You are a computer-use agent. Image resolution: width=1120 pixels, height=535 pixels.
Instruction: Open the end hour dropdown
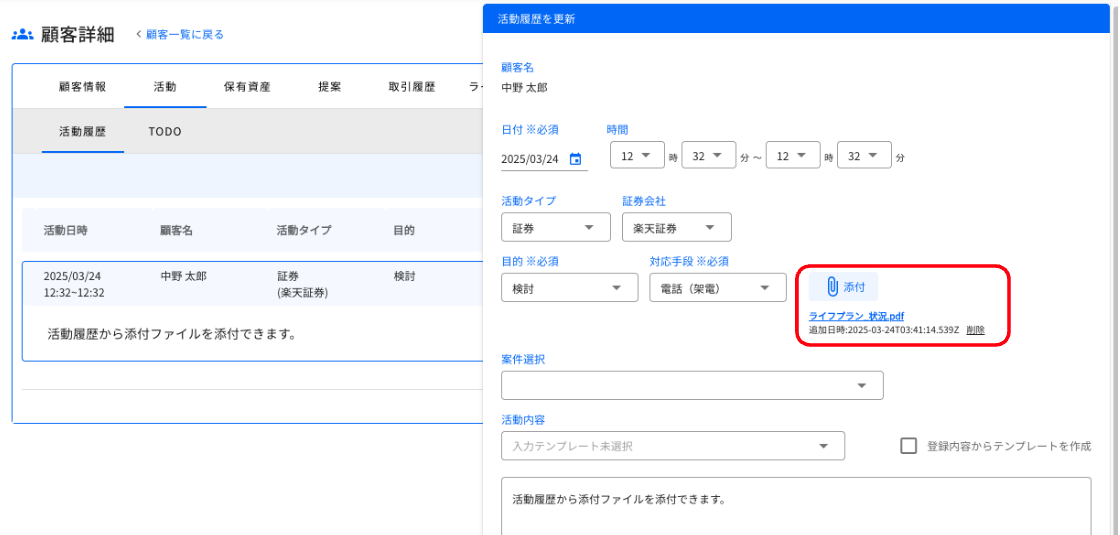tap(793, 155)
